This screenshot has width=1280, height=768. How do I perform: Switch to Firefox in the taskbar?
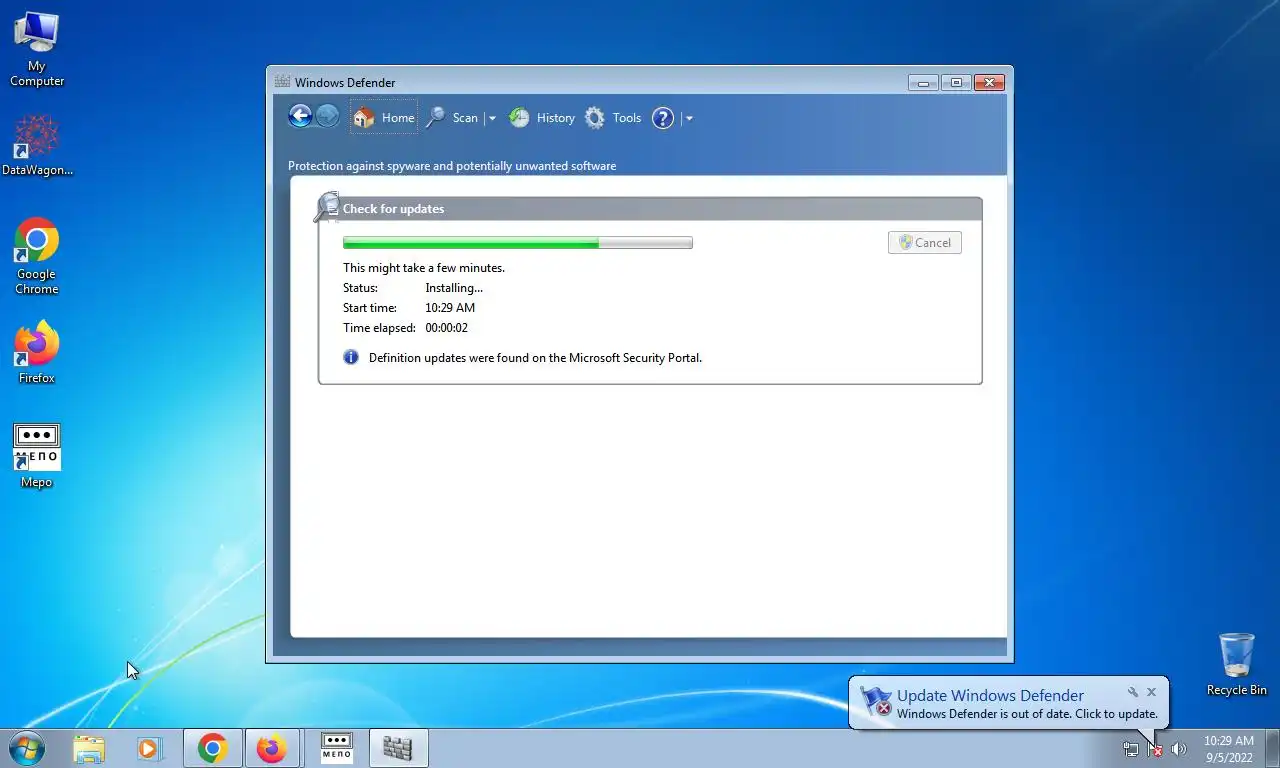[272, 748]
